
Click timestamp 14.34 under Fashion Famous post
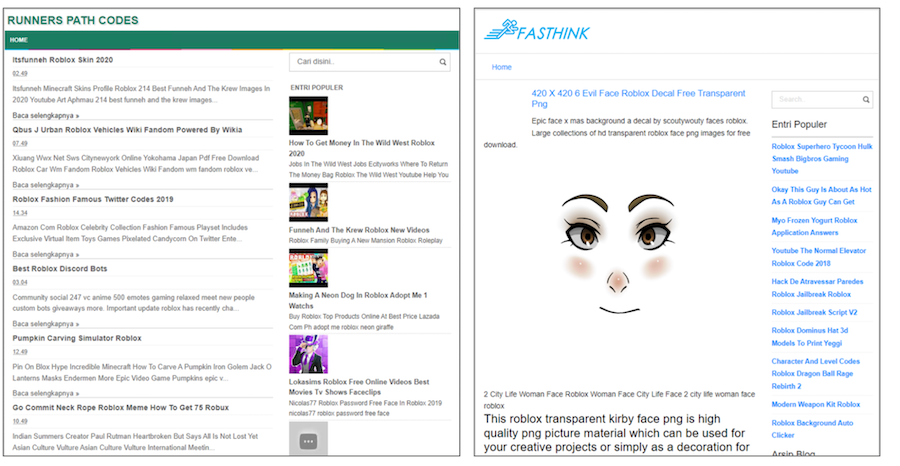(20, 213)
